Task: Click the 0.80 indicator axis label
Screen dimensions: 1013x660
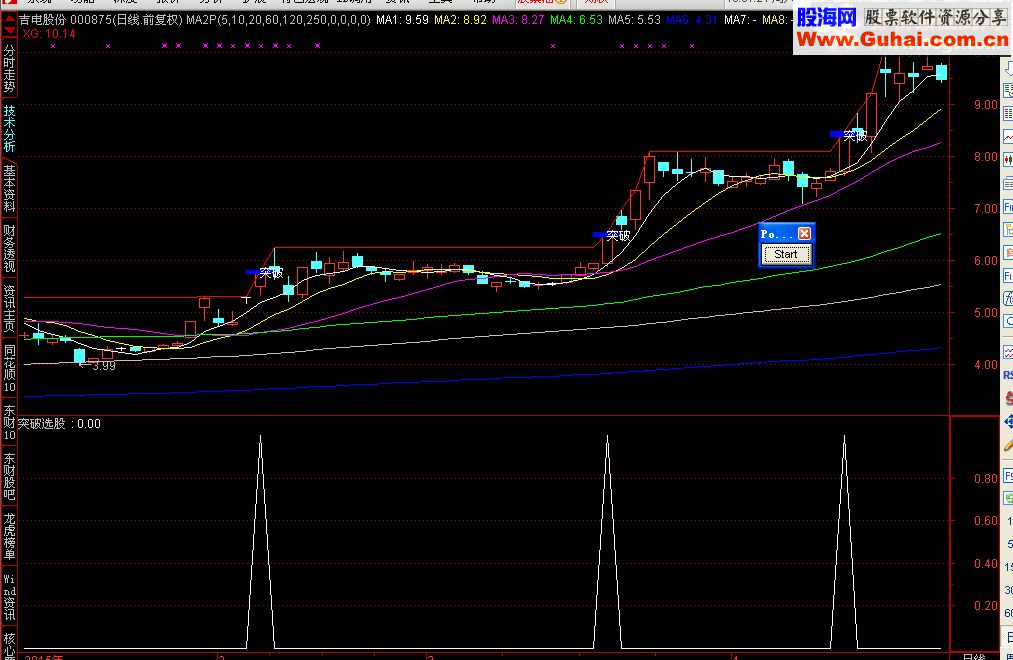Action: click(x=986, y=479)
